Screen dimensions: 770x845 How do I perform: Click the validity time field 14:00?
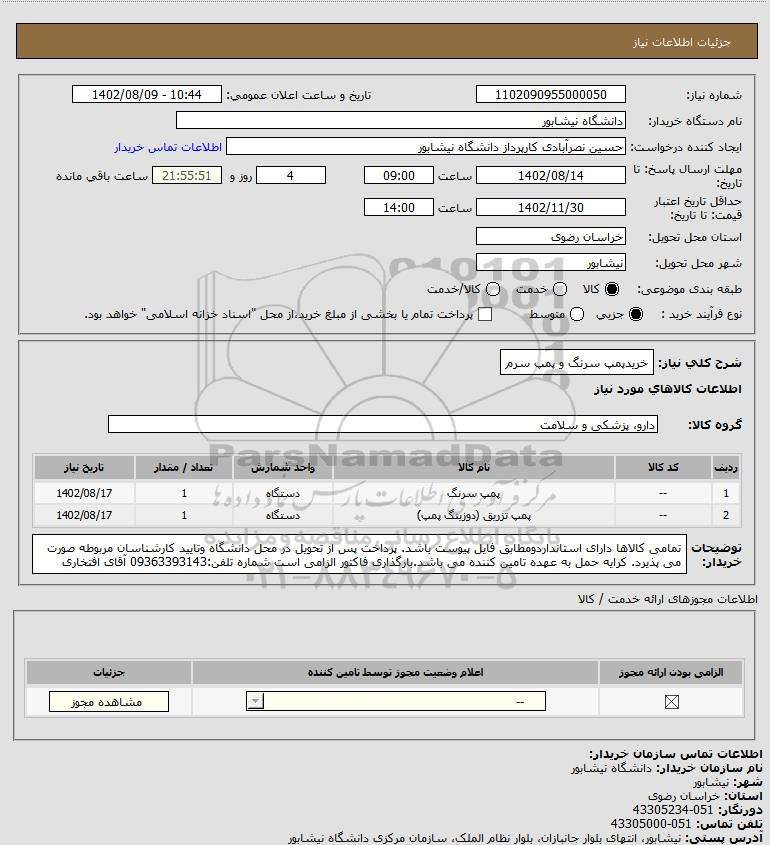click(x=399, y=207)
